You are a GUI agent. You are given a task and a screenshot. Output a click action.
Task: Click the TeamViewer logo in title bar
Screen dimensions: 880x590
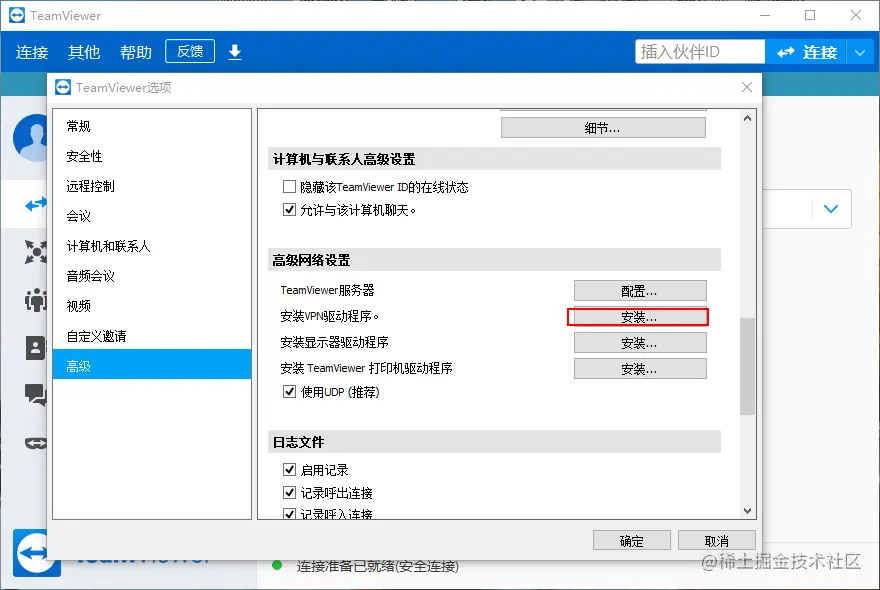[17, 15]
